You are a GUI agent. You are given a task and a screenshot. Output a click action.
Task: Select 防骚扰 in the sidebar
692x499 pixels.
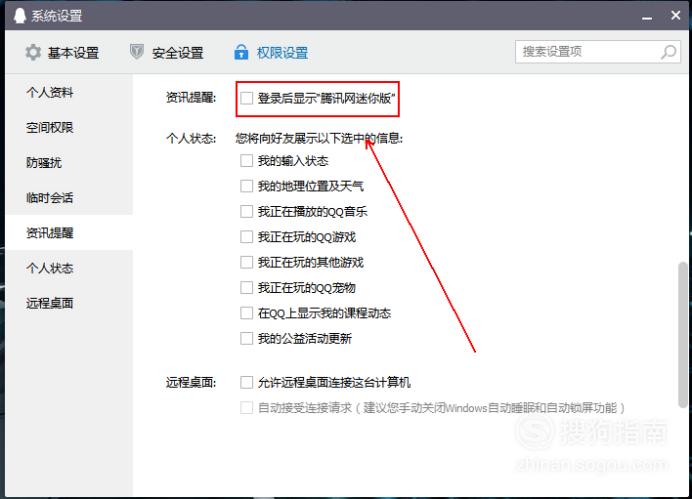point(69,163)
